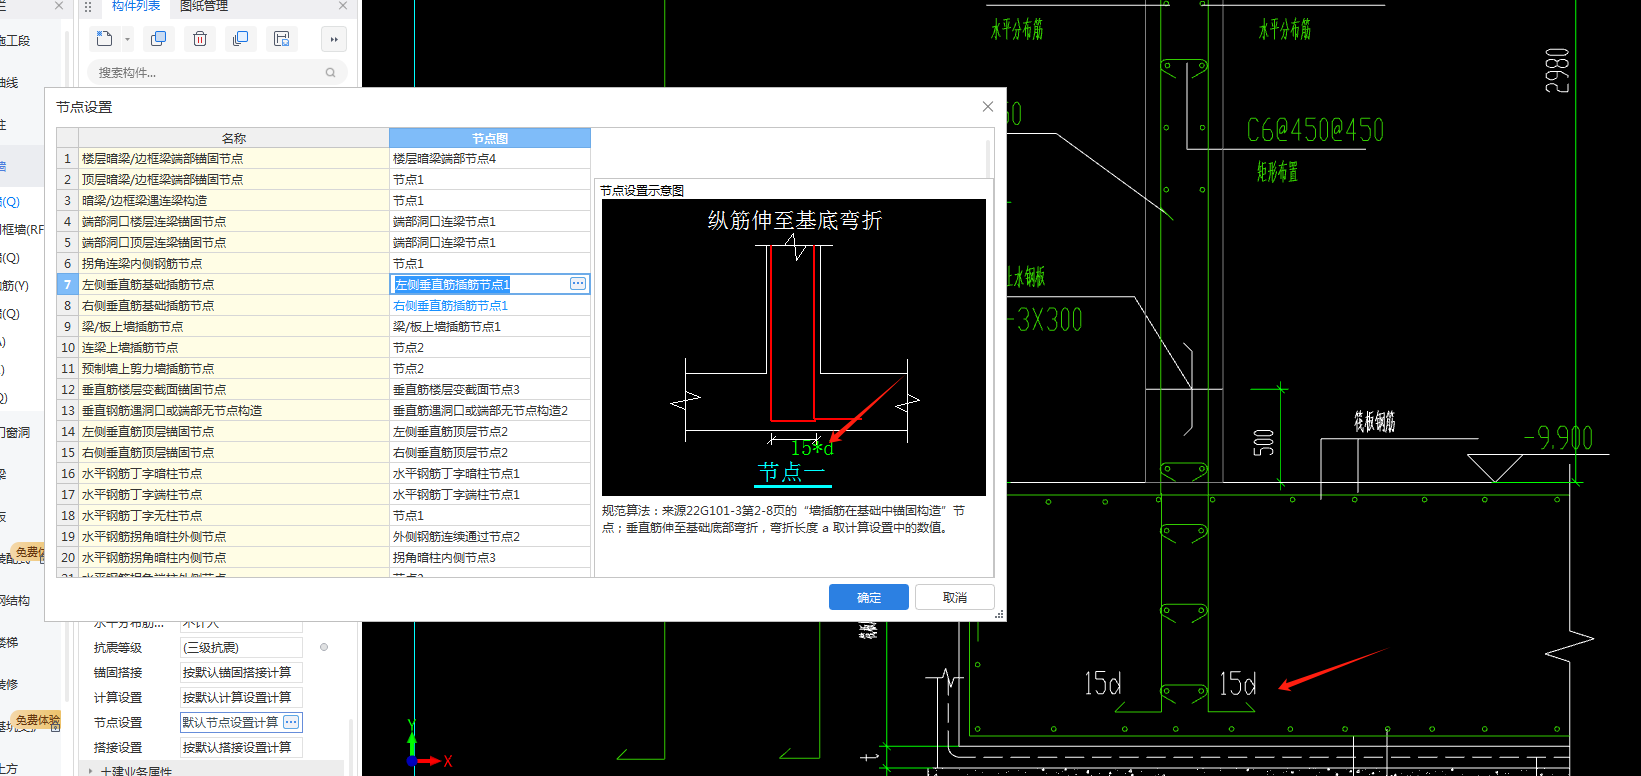Switch to the 图纸管理 tab
The height and width of the screenshot is (776, 1641).
204,6
